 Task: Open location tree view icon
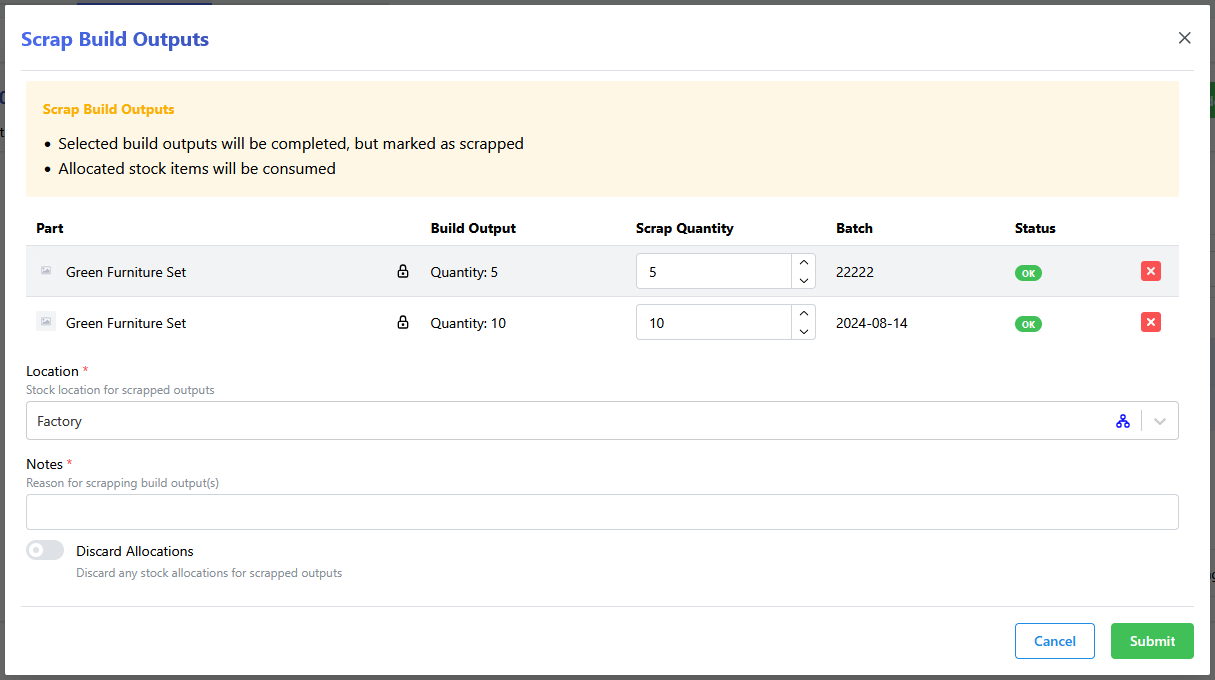1122,421
